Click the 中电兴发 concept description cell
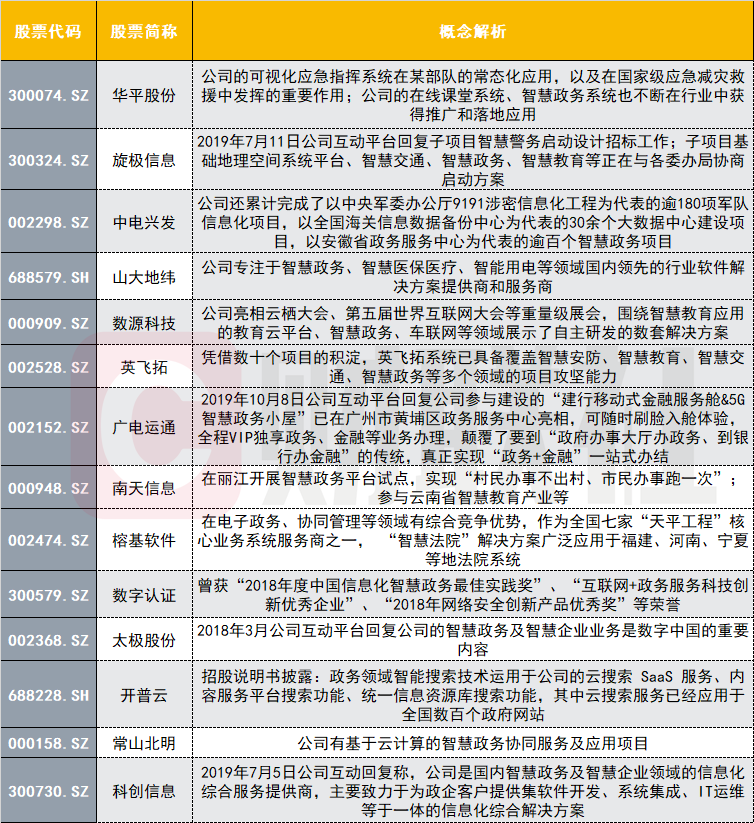Screen dimensions: 754x823 [x=473, y=222]
